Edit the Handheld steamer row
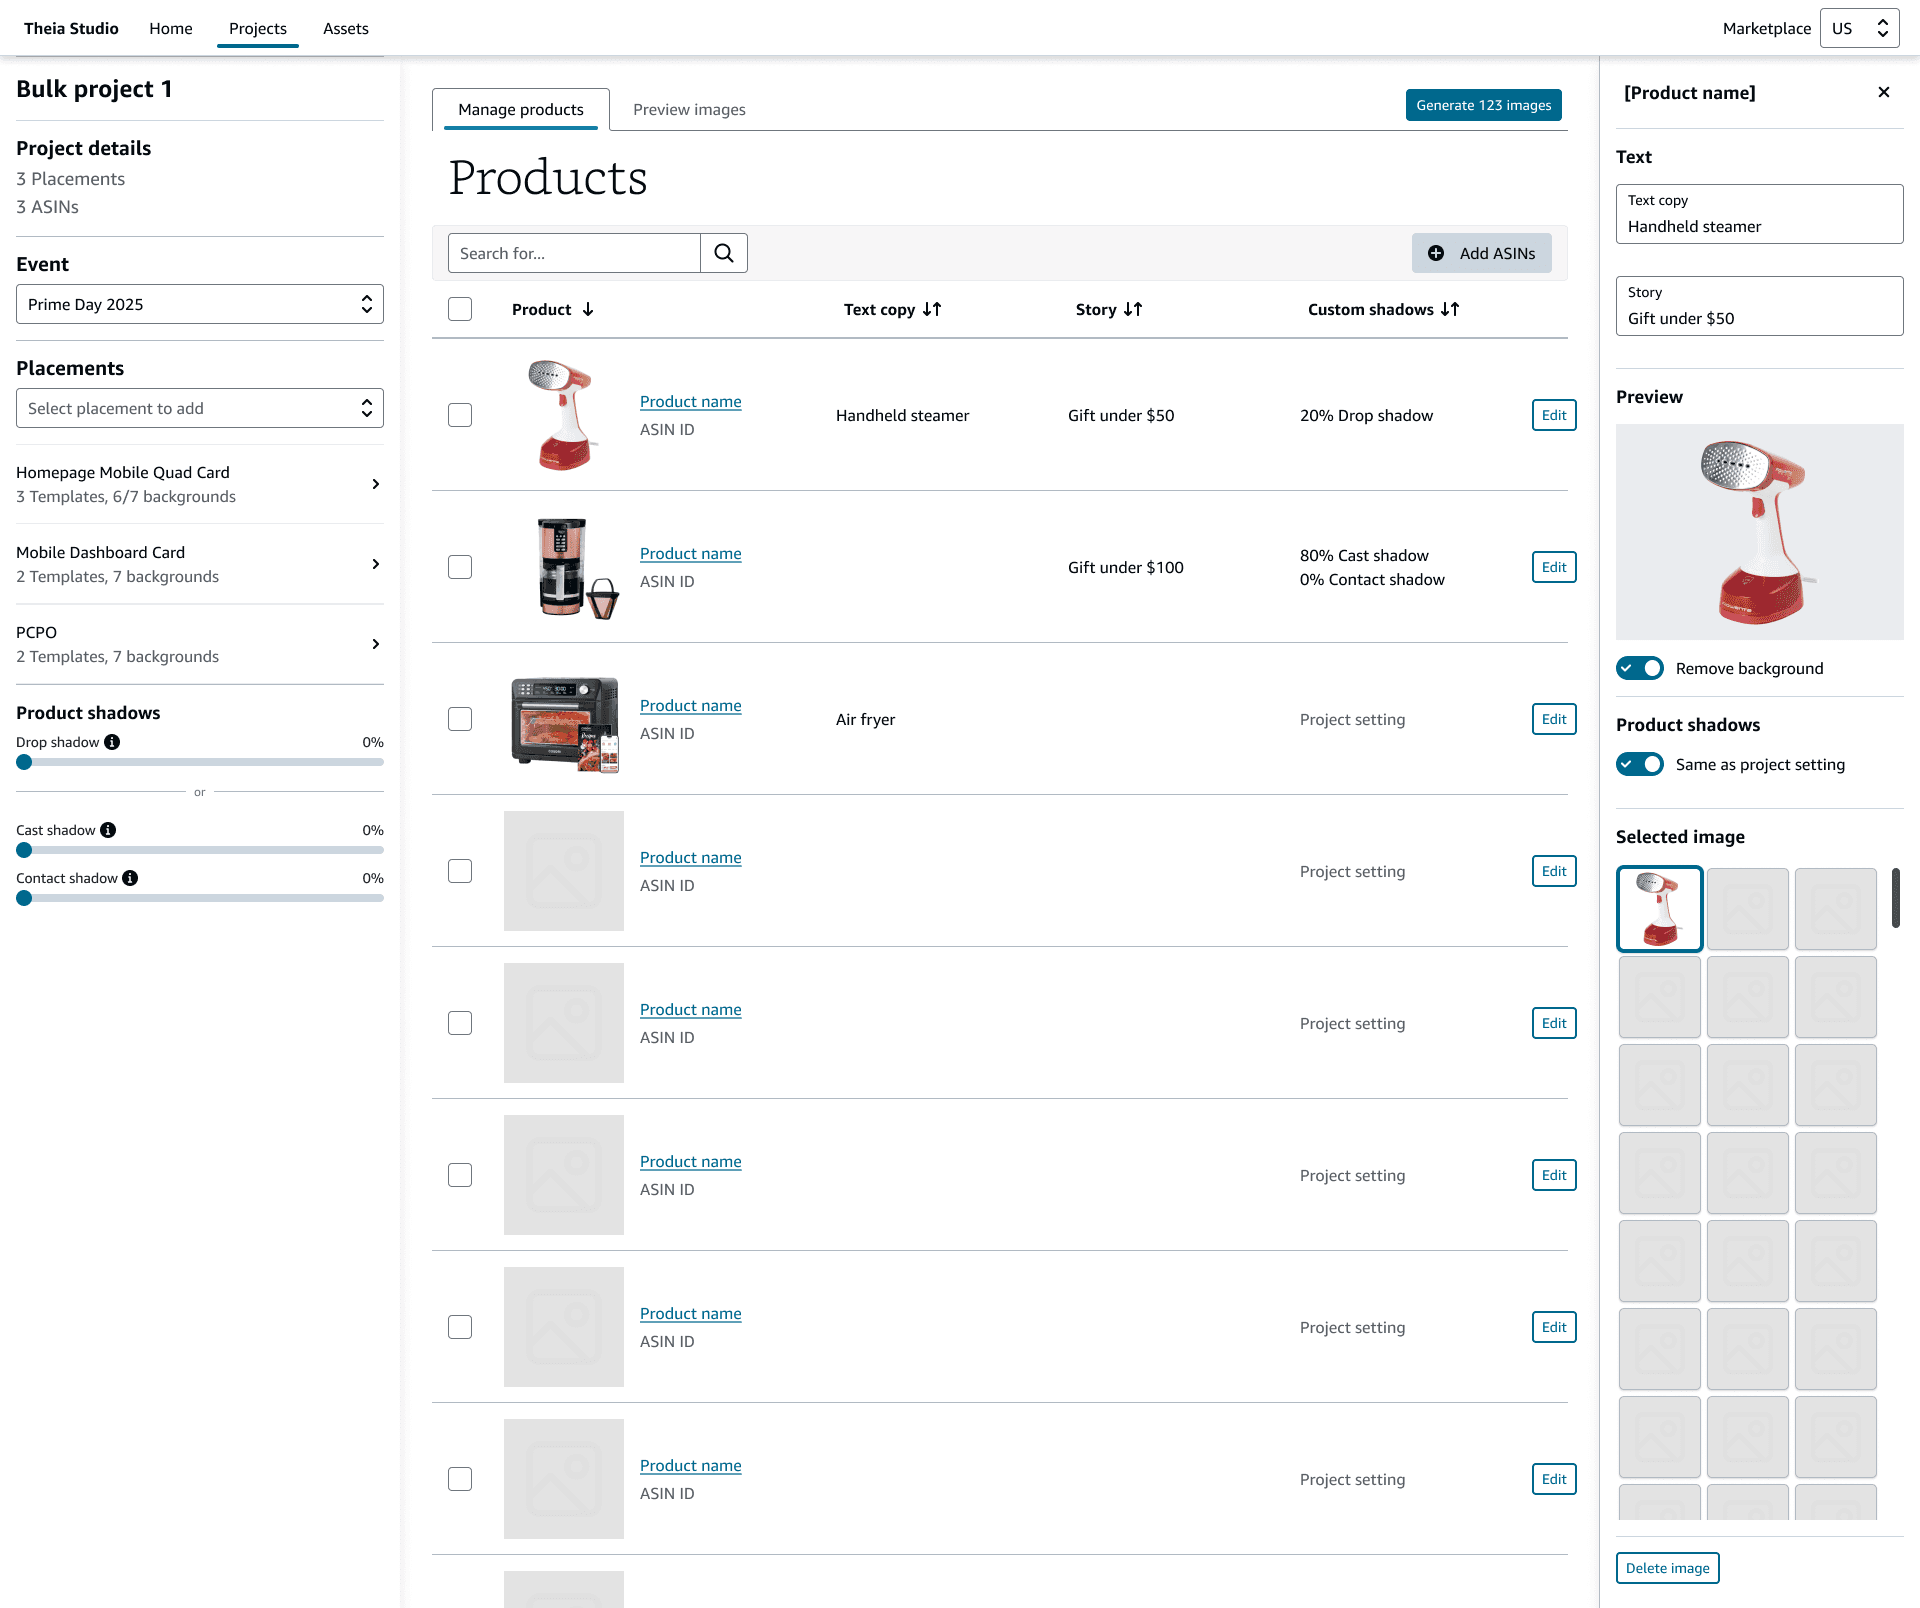Viewport: 1920px width, 1608px height. pyautogui.click(x=1554, y=415)
